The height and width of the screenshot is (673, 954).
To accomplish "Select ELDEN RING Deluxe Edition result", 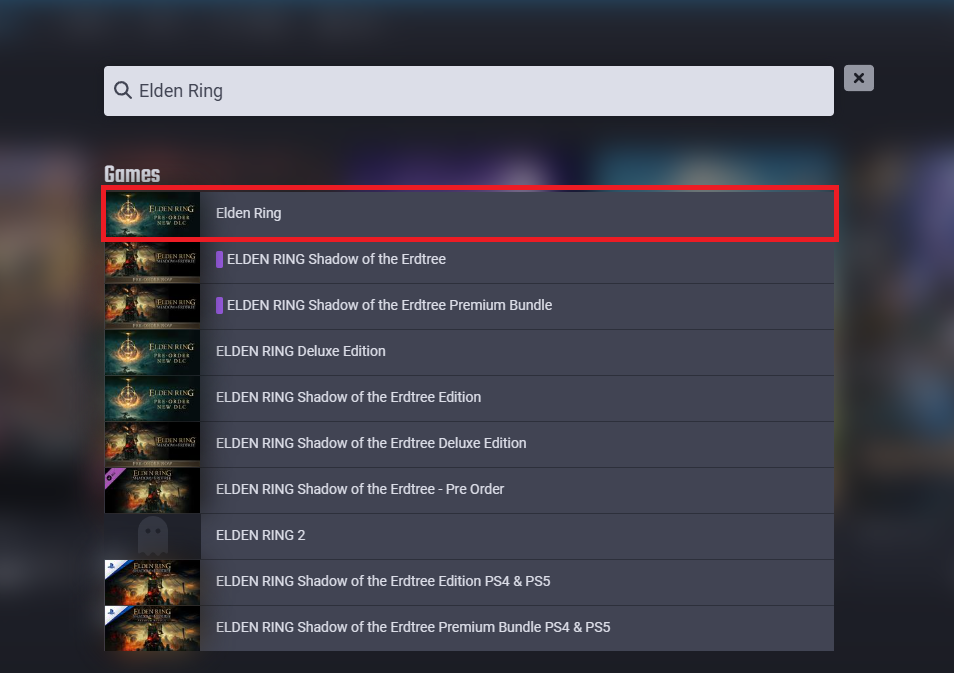I will [469, 352].
